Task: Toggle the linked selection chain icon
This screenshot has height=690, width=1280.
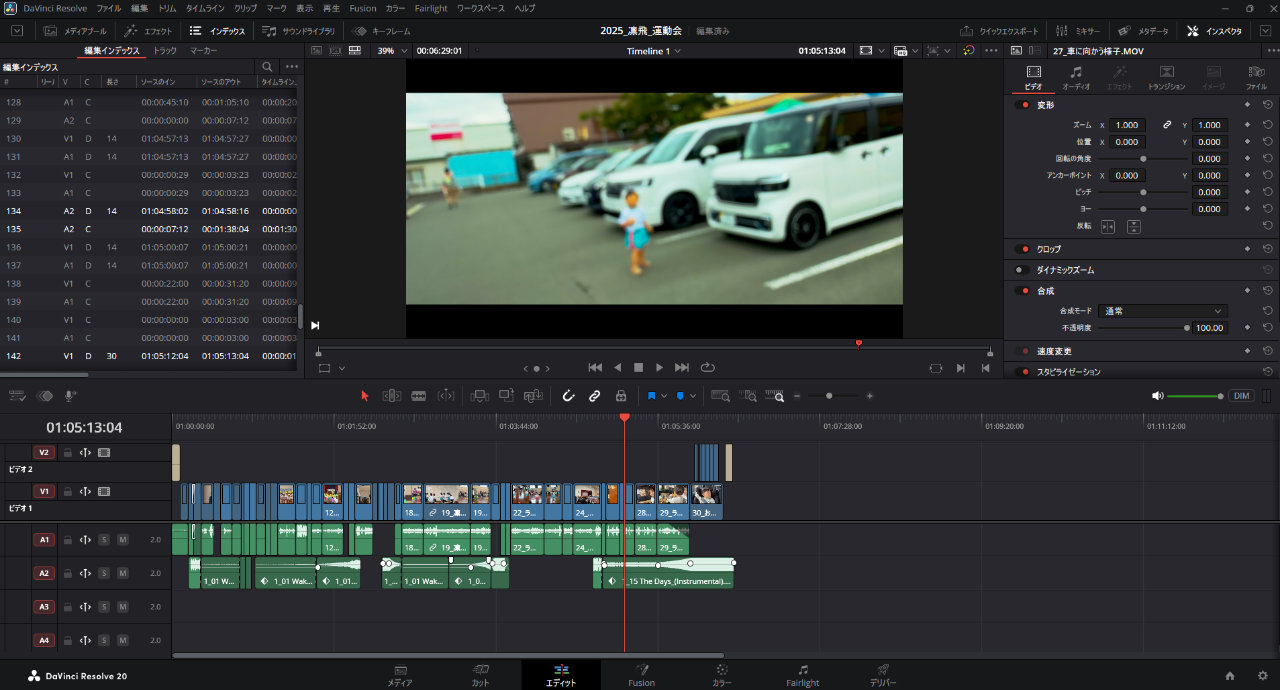Action: 594,396
